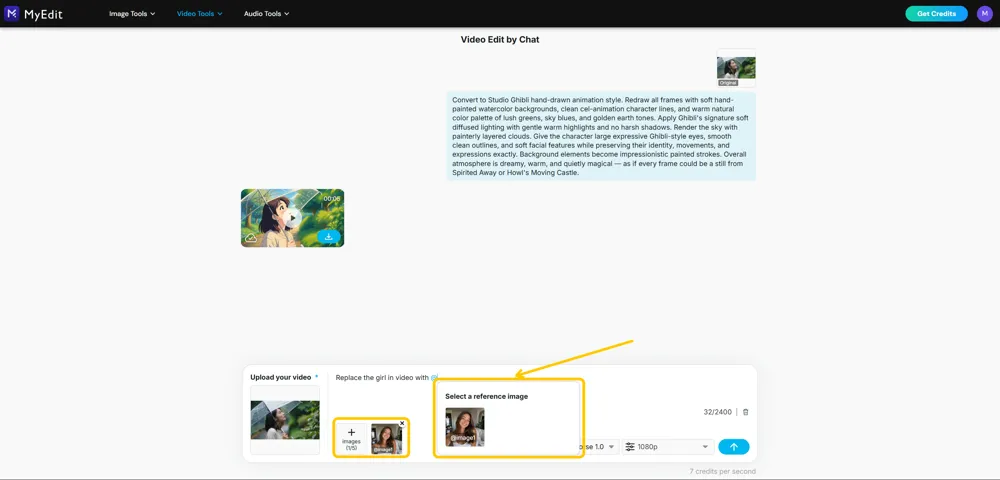Click the MyEdit logo
The image size is (1000, 480).
(x=33, y=13)
